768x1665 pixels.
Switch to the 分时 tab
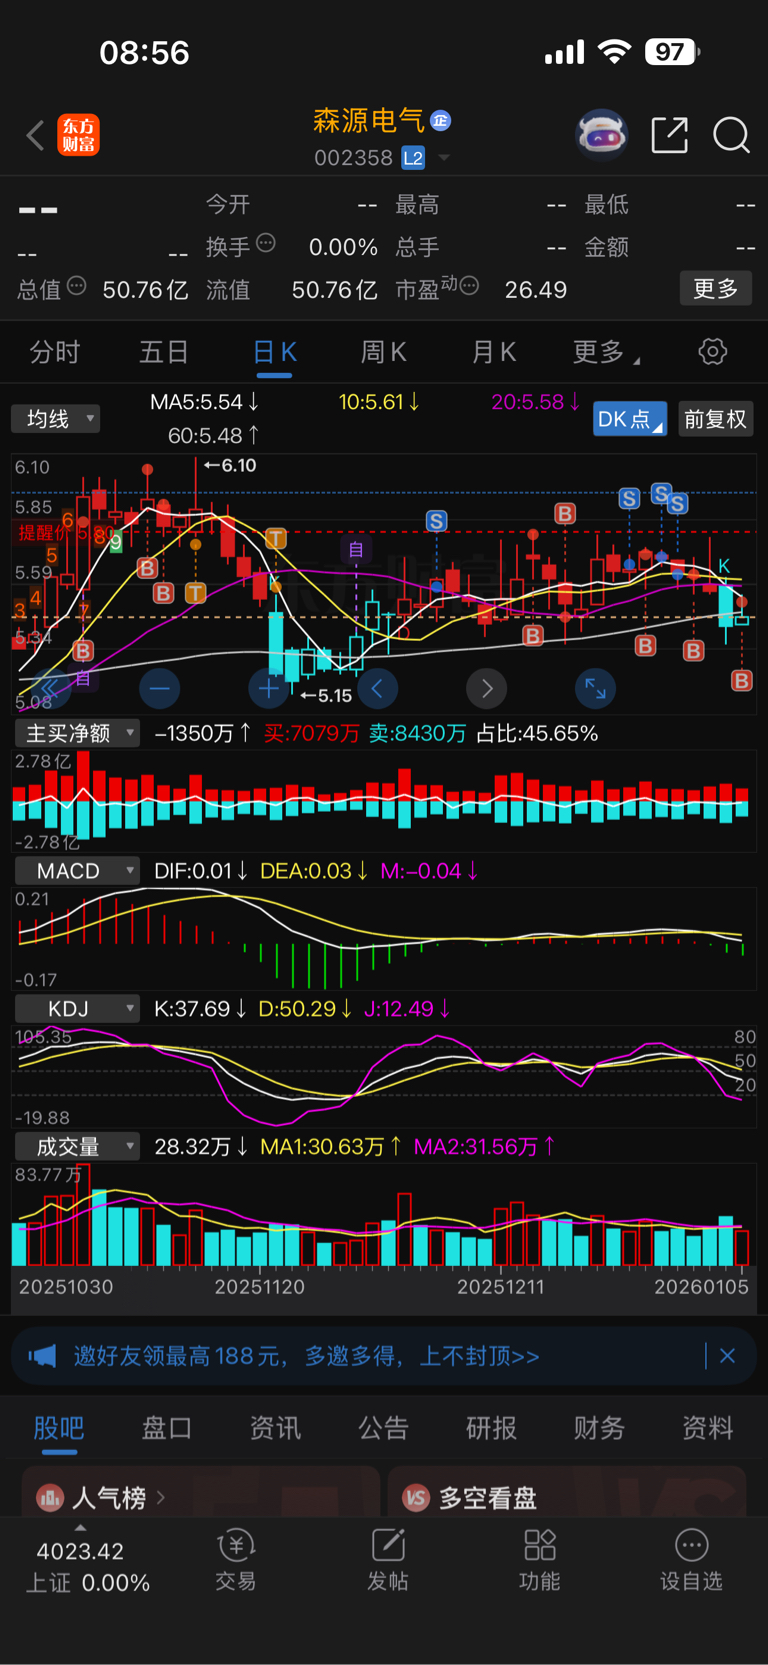[55, 352]
